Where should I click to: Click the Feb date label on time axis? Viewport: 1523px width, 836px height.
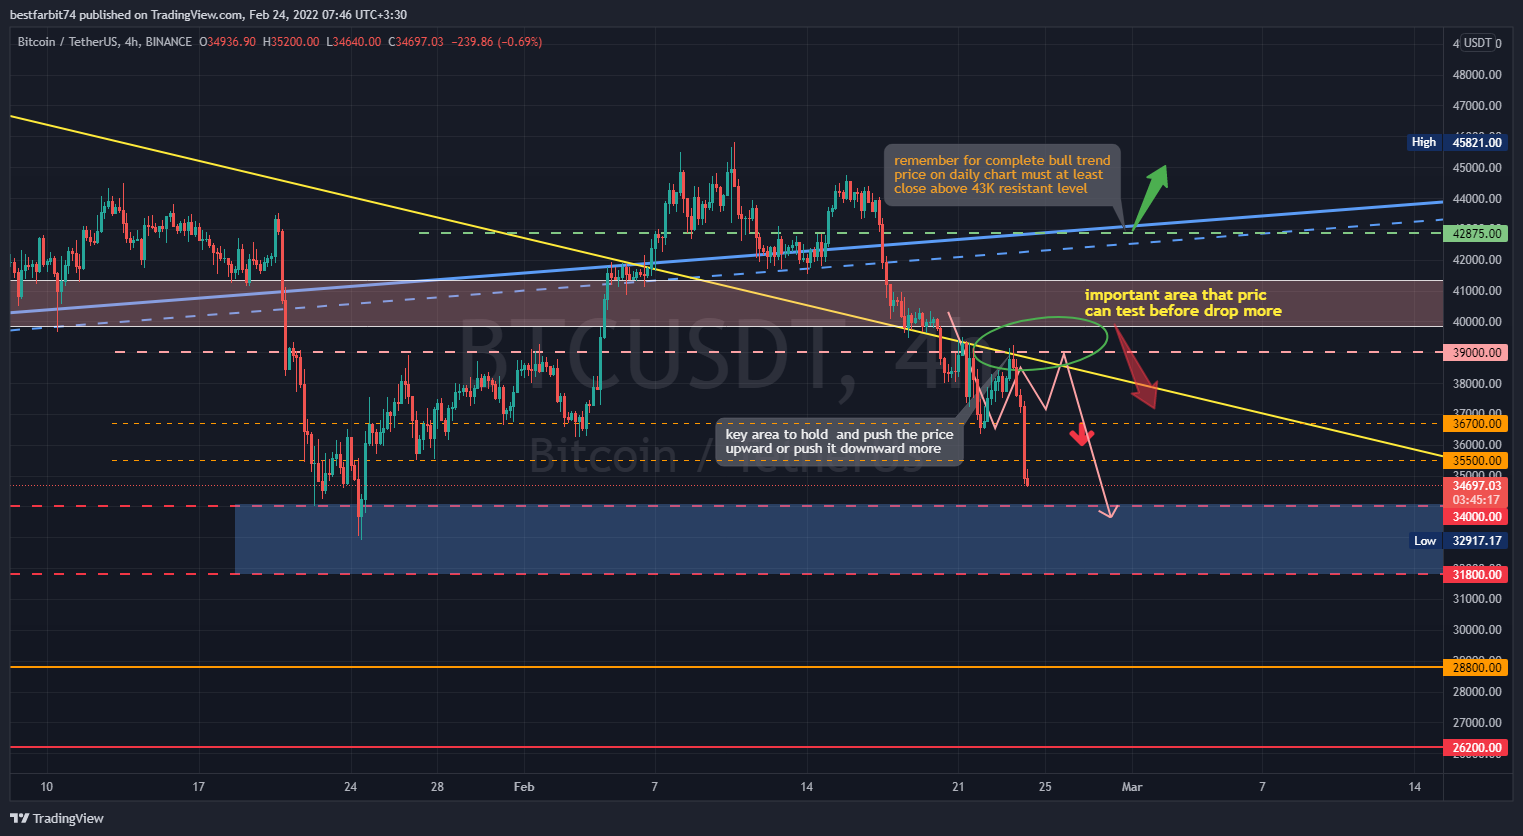point(524,787)
